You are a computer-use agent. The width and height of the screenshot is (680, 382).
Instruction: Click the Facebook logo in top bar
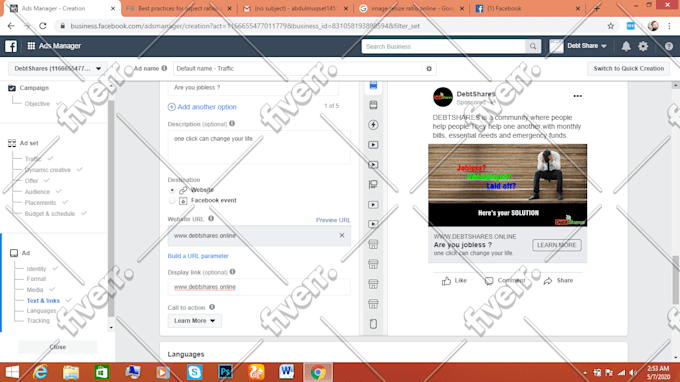11,46
